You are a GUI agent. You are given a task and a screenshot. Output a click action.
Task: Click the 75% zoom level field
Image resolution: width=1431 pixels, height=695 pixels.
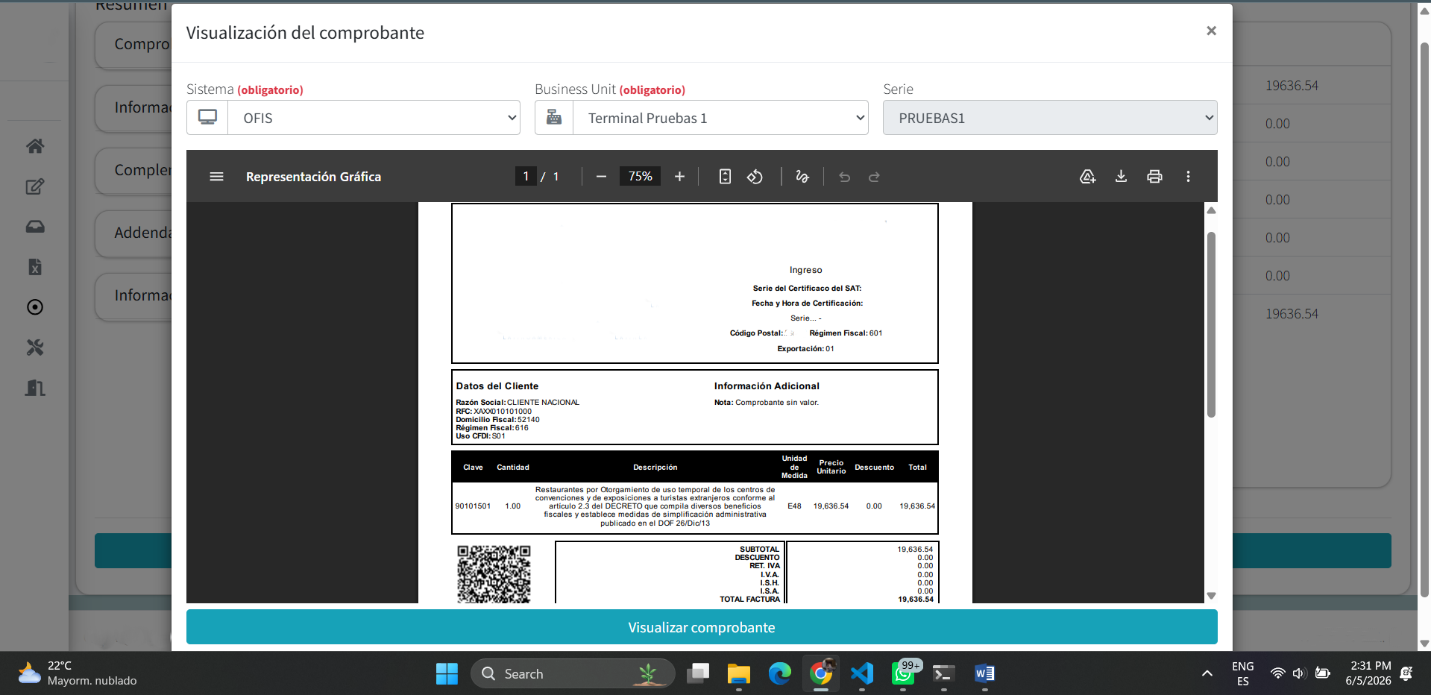pyautogui.click(x=640, y=177)
